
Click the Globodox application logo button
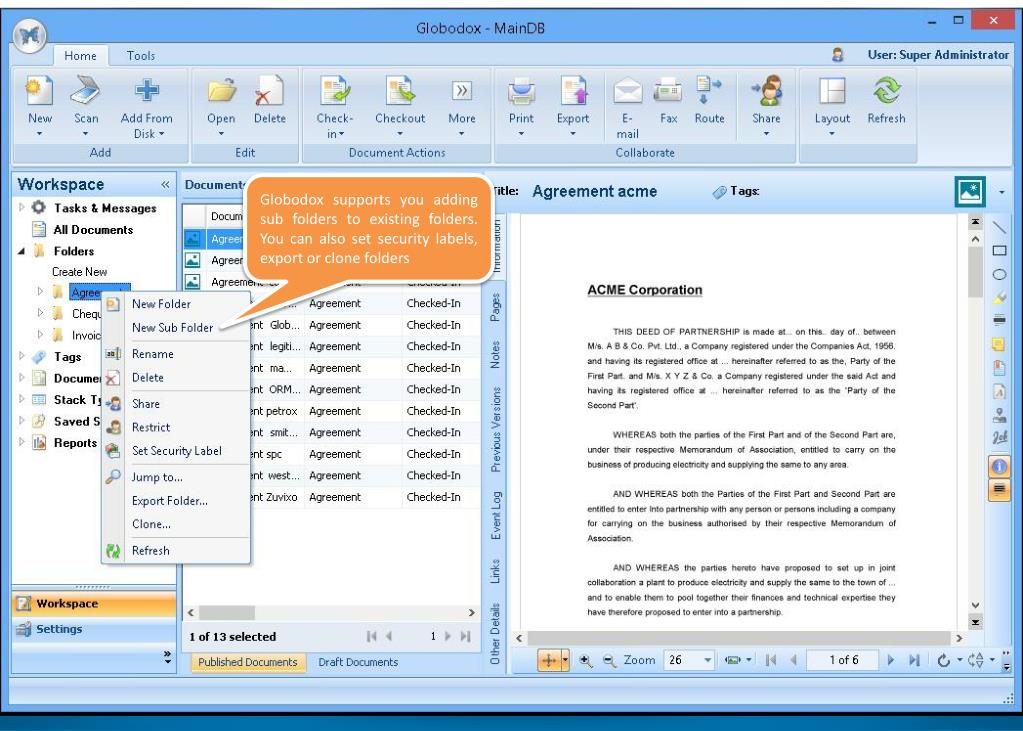(x=29, y=35)
